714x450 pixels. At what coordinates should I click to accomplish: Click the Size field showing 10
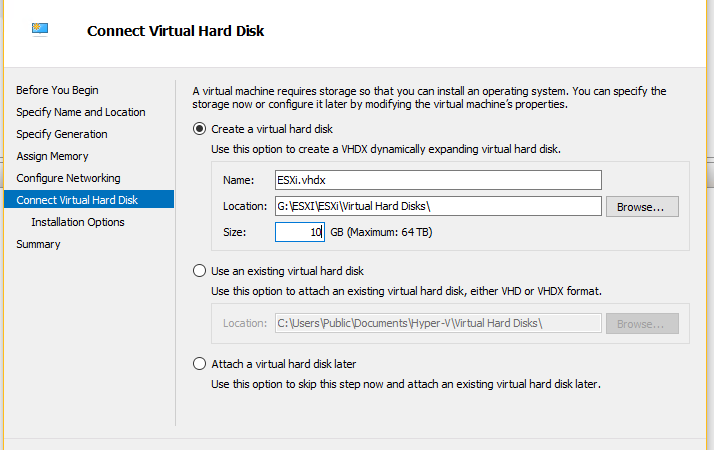(x=299, y=232)
